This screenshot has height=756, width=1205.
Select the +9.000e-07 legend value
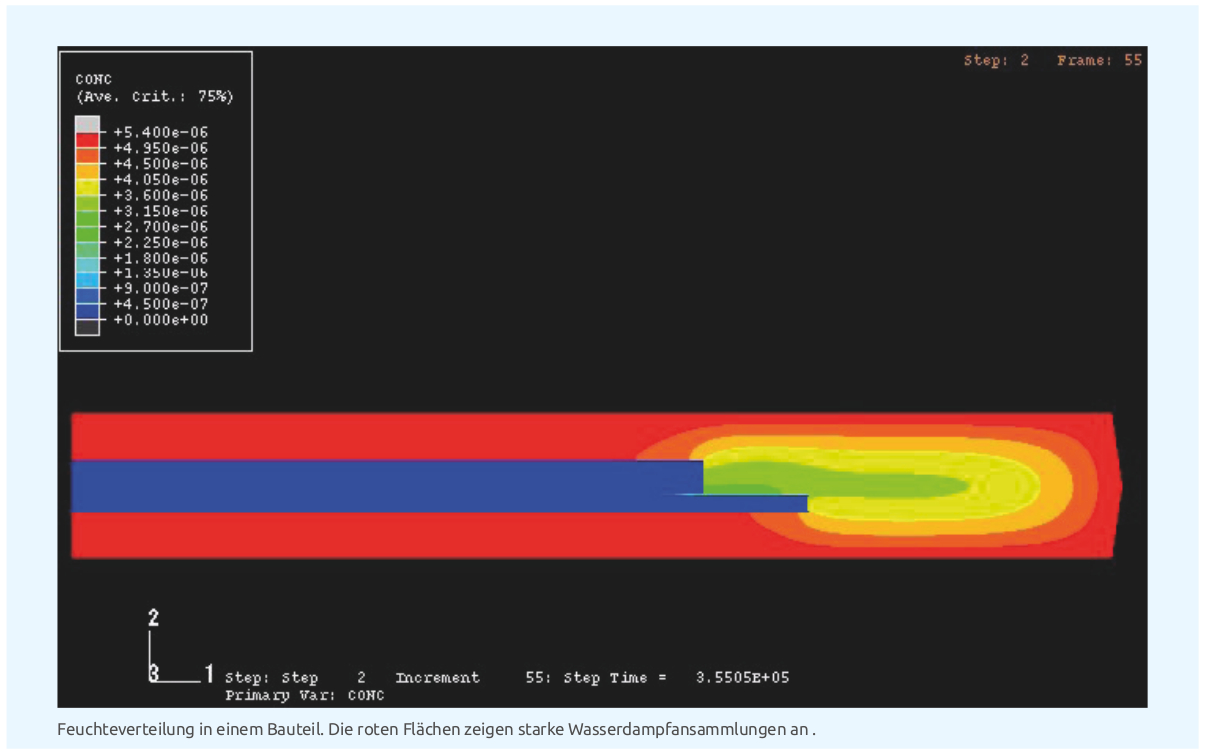(161, 288)
